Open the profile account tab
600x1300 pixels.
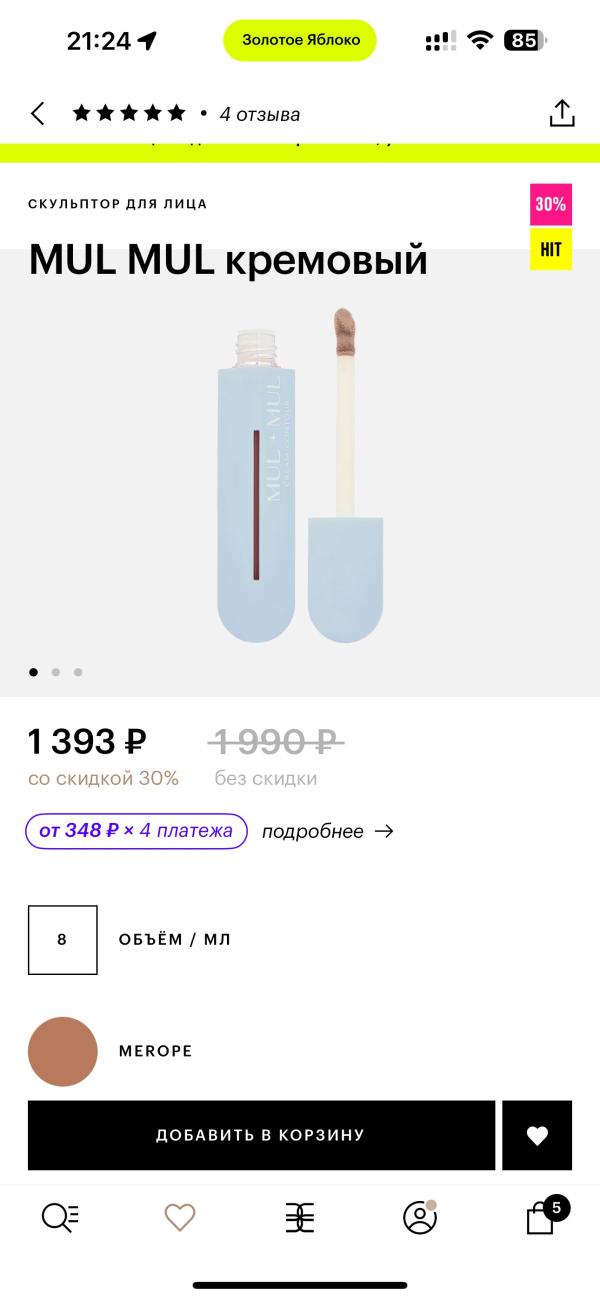419,1217
